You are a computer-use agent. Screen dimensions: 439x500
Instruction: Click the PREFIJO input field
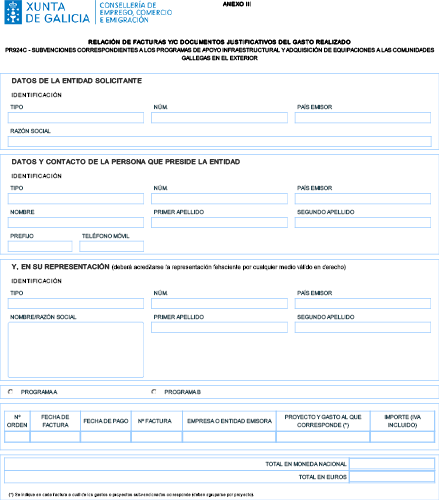[40, 246]
